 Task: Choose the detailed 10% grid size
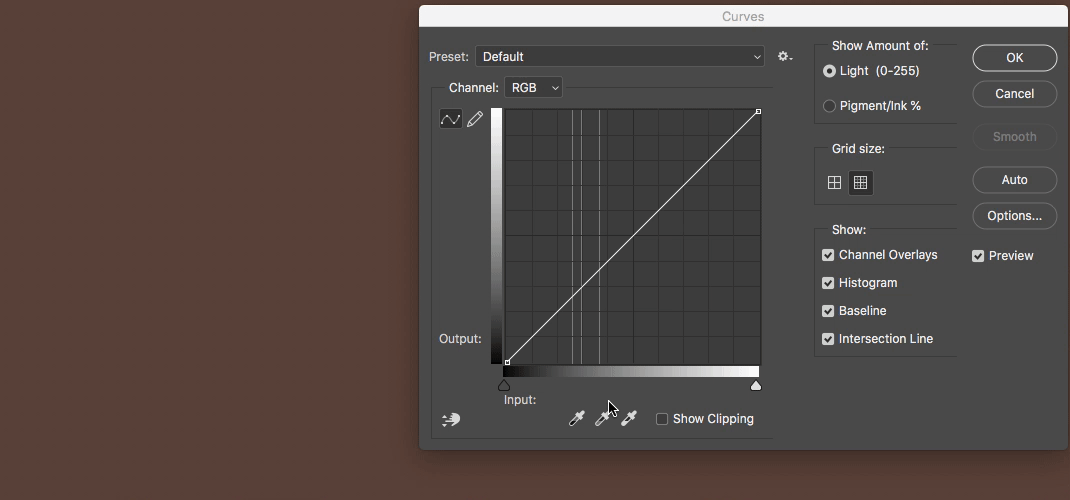pos(861,183)
